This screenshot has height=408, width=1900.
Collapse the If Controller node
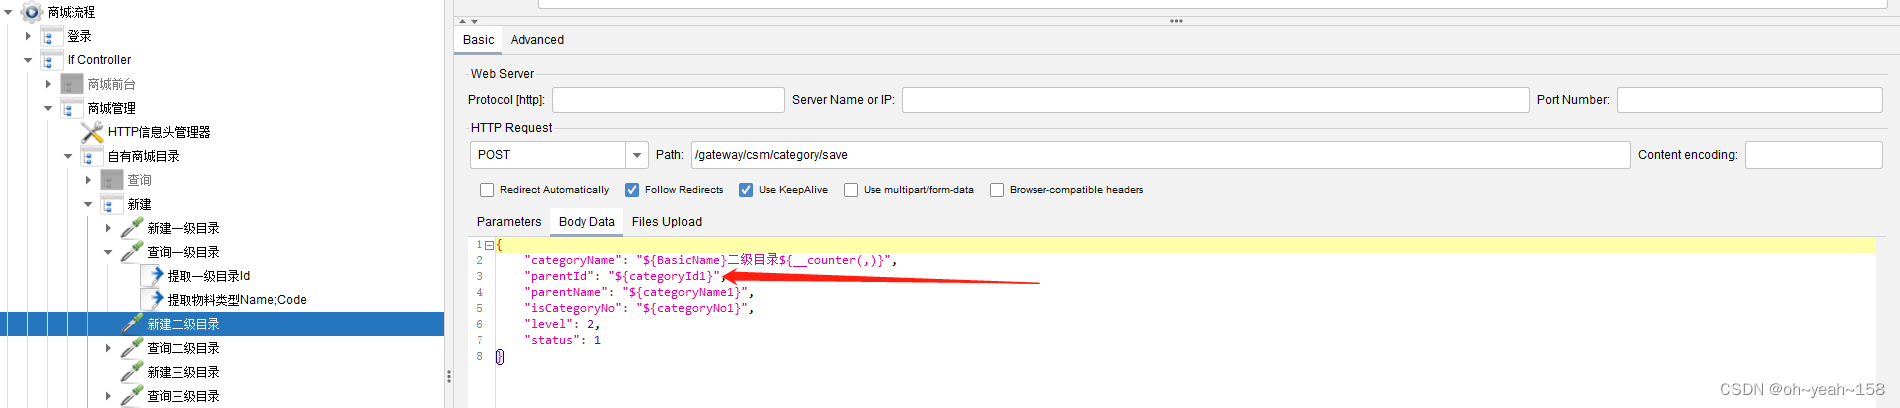28,60
